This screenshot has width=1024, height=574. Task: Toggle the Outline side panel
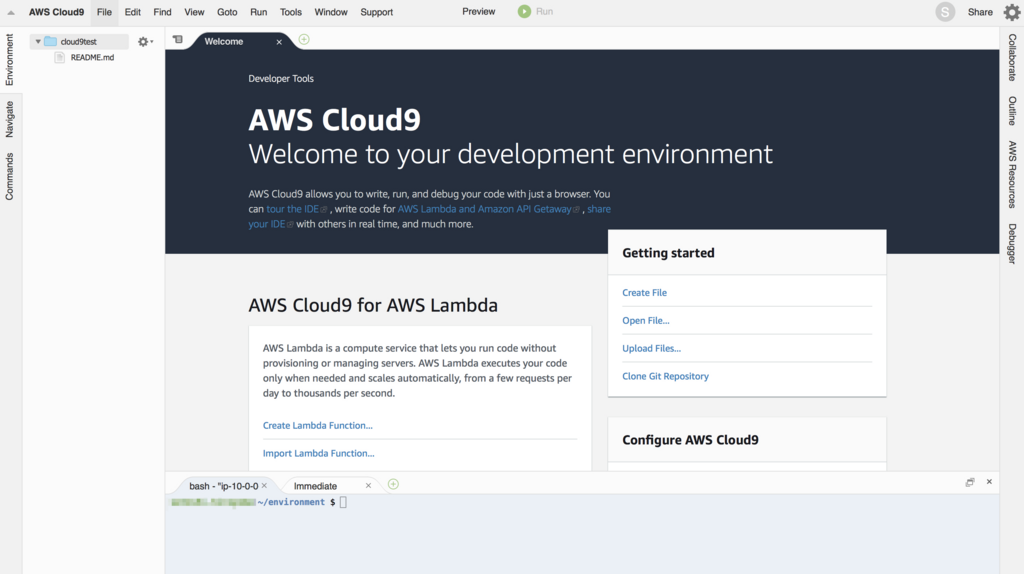pos(1012,111)
